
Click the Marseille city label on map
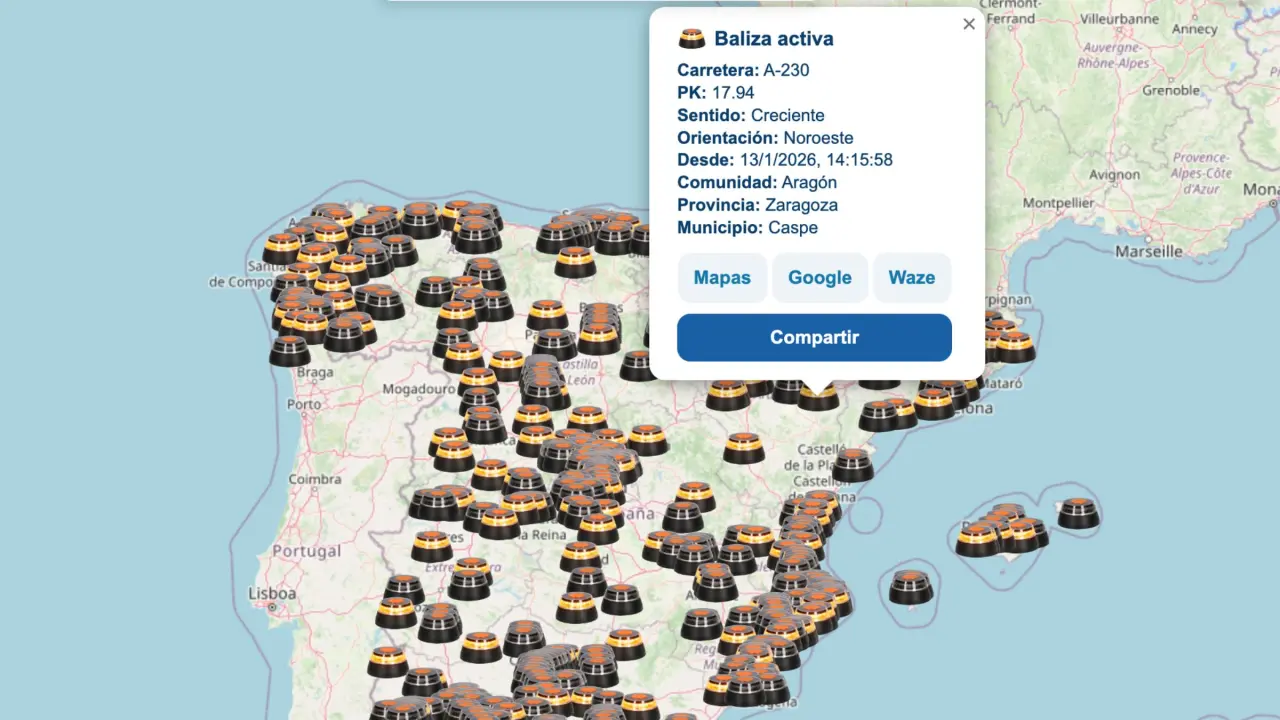[x=1148, y=252]
